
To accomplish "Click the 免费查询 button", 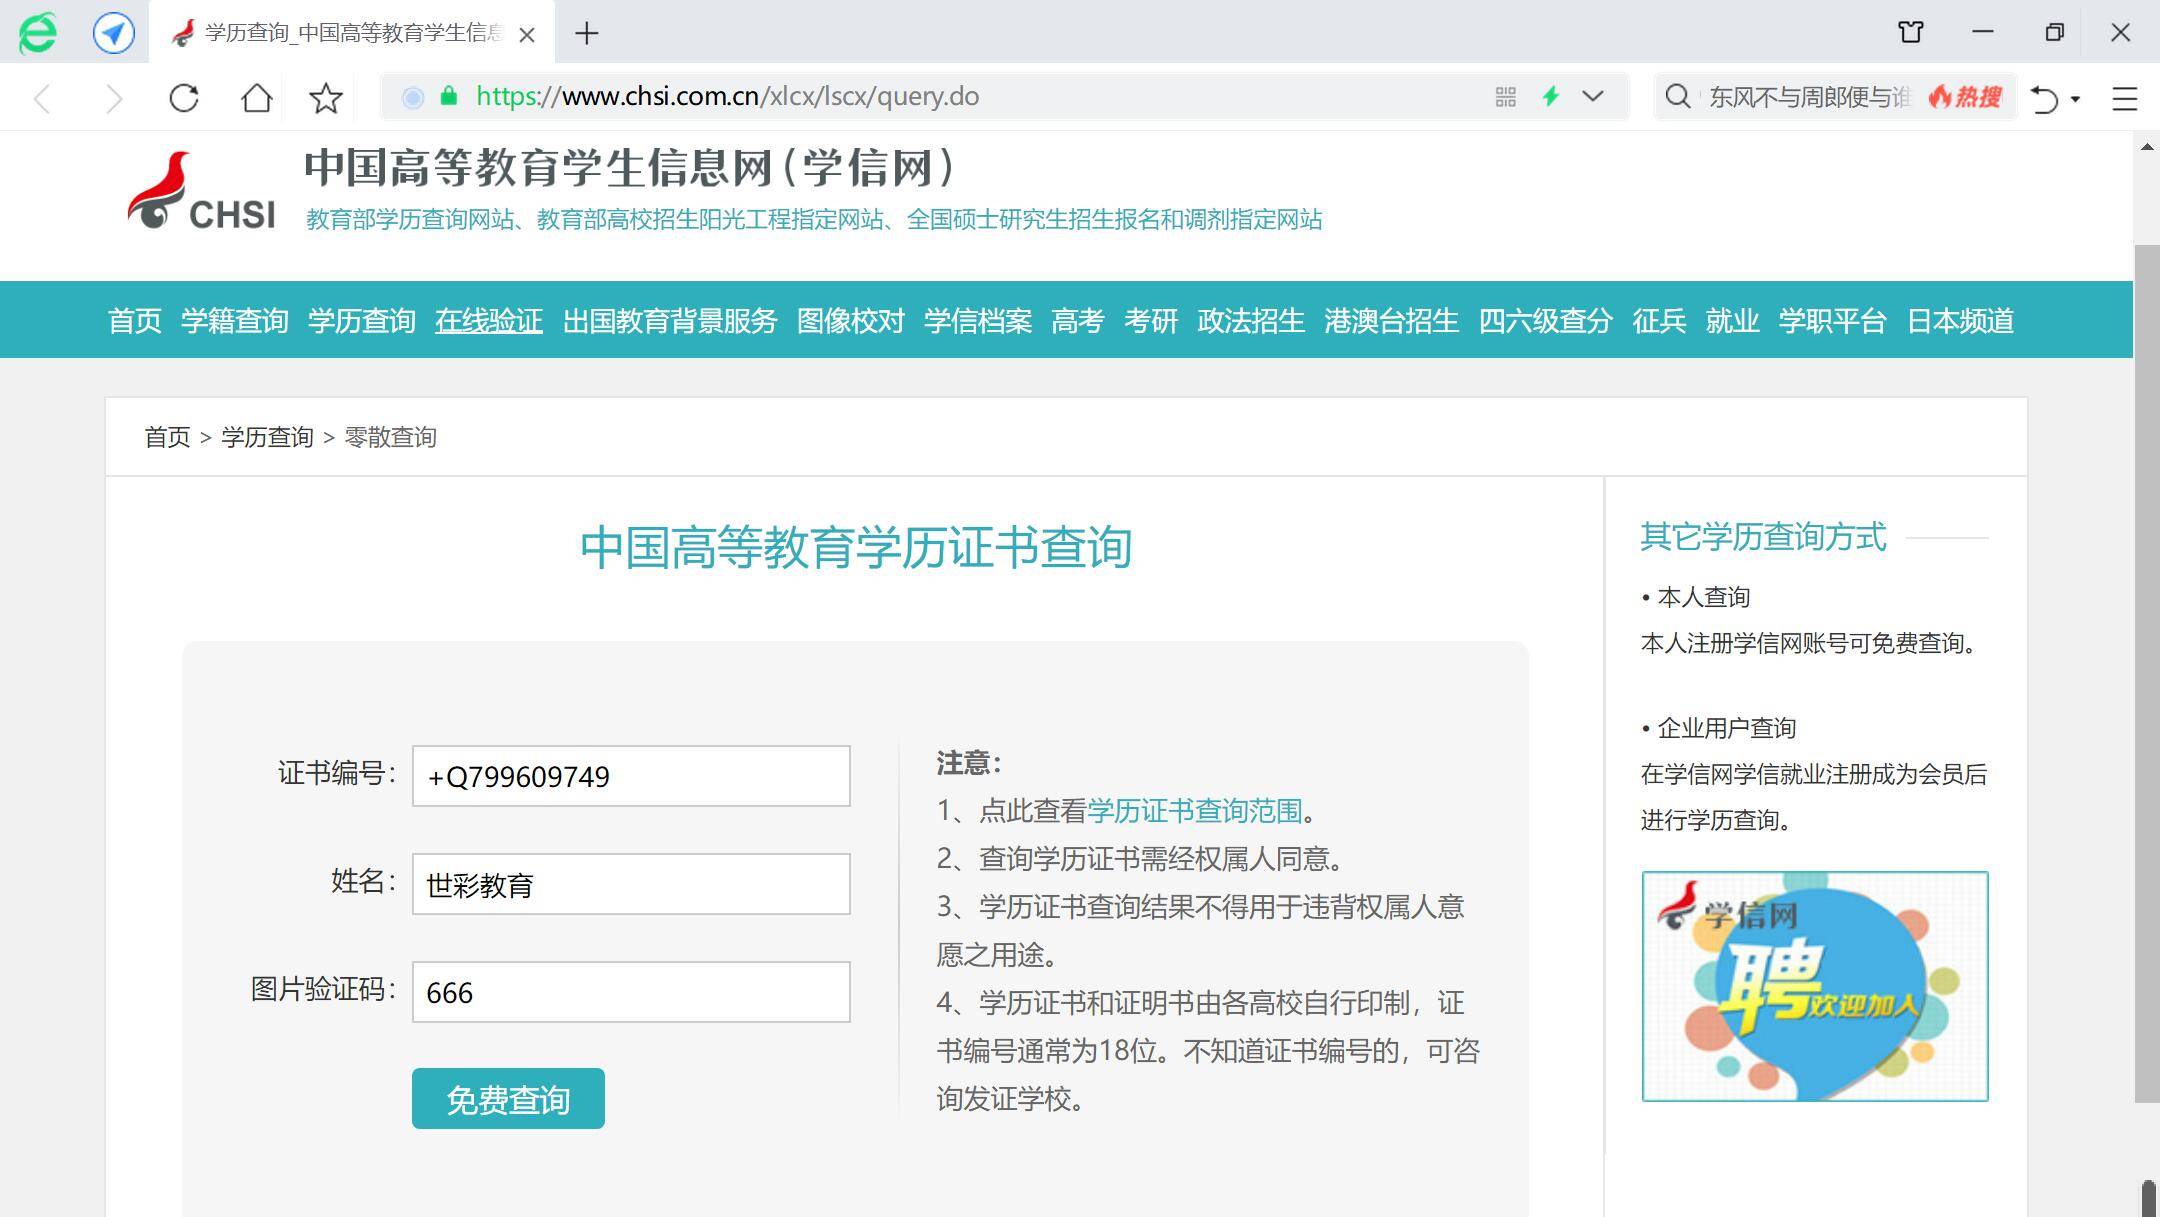I will [x=508, y=1099].
